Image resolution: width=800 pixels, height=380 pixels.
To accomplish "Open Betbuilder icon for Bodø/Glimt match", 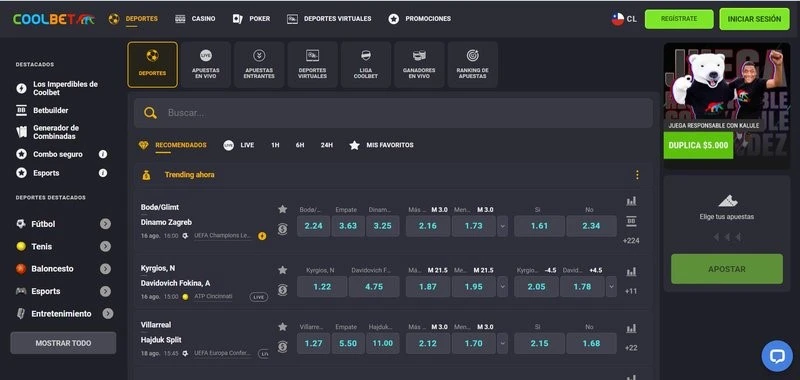I will tap(631, 221).
